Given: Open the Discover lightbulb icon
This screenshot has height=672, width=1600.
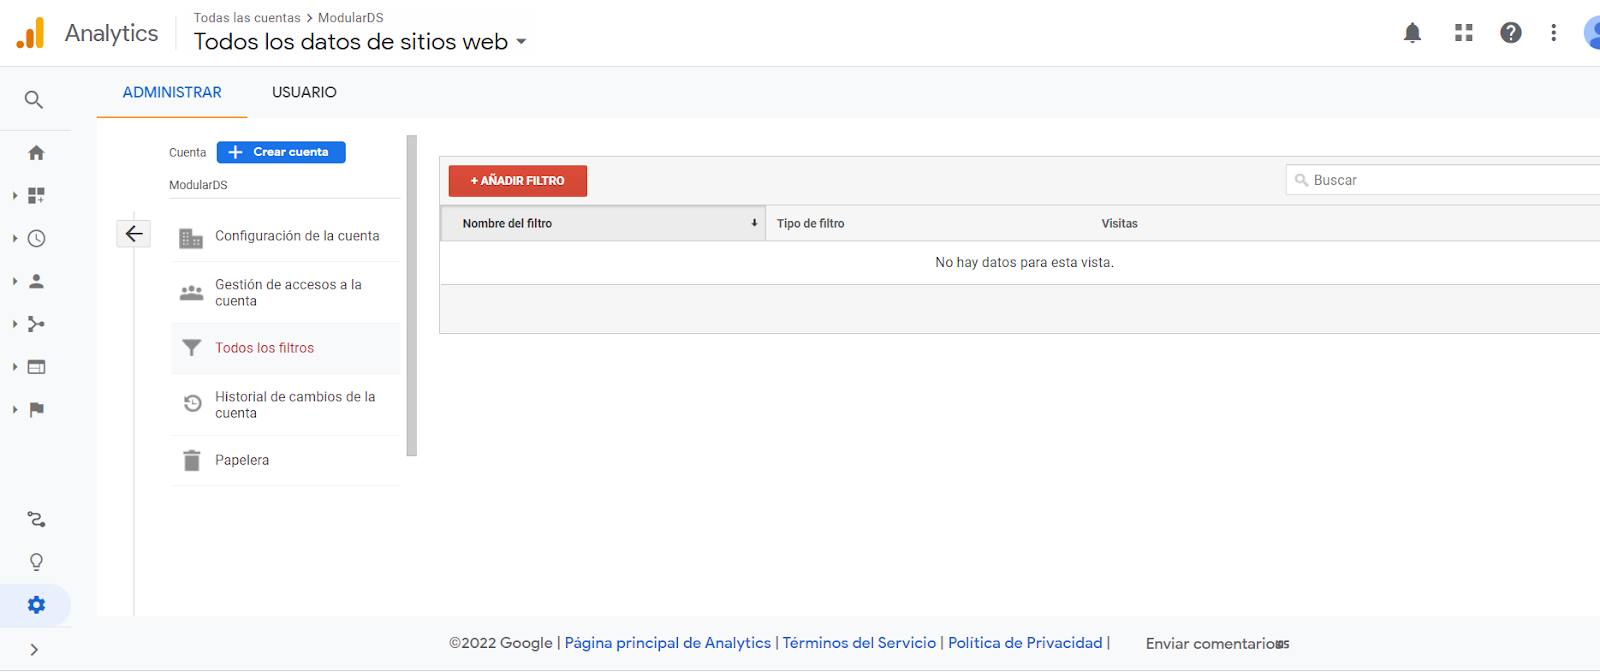Looking at the screenshot, I should (x=36, y=562).
